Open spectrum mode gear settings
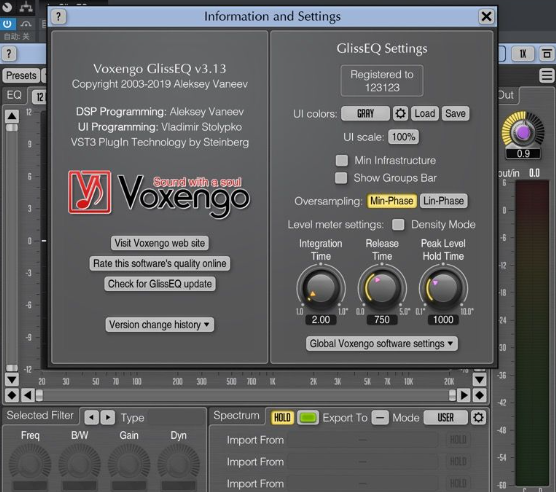The image size is (556, 492). 478,418
